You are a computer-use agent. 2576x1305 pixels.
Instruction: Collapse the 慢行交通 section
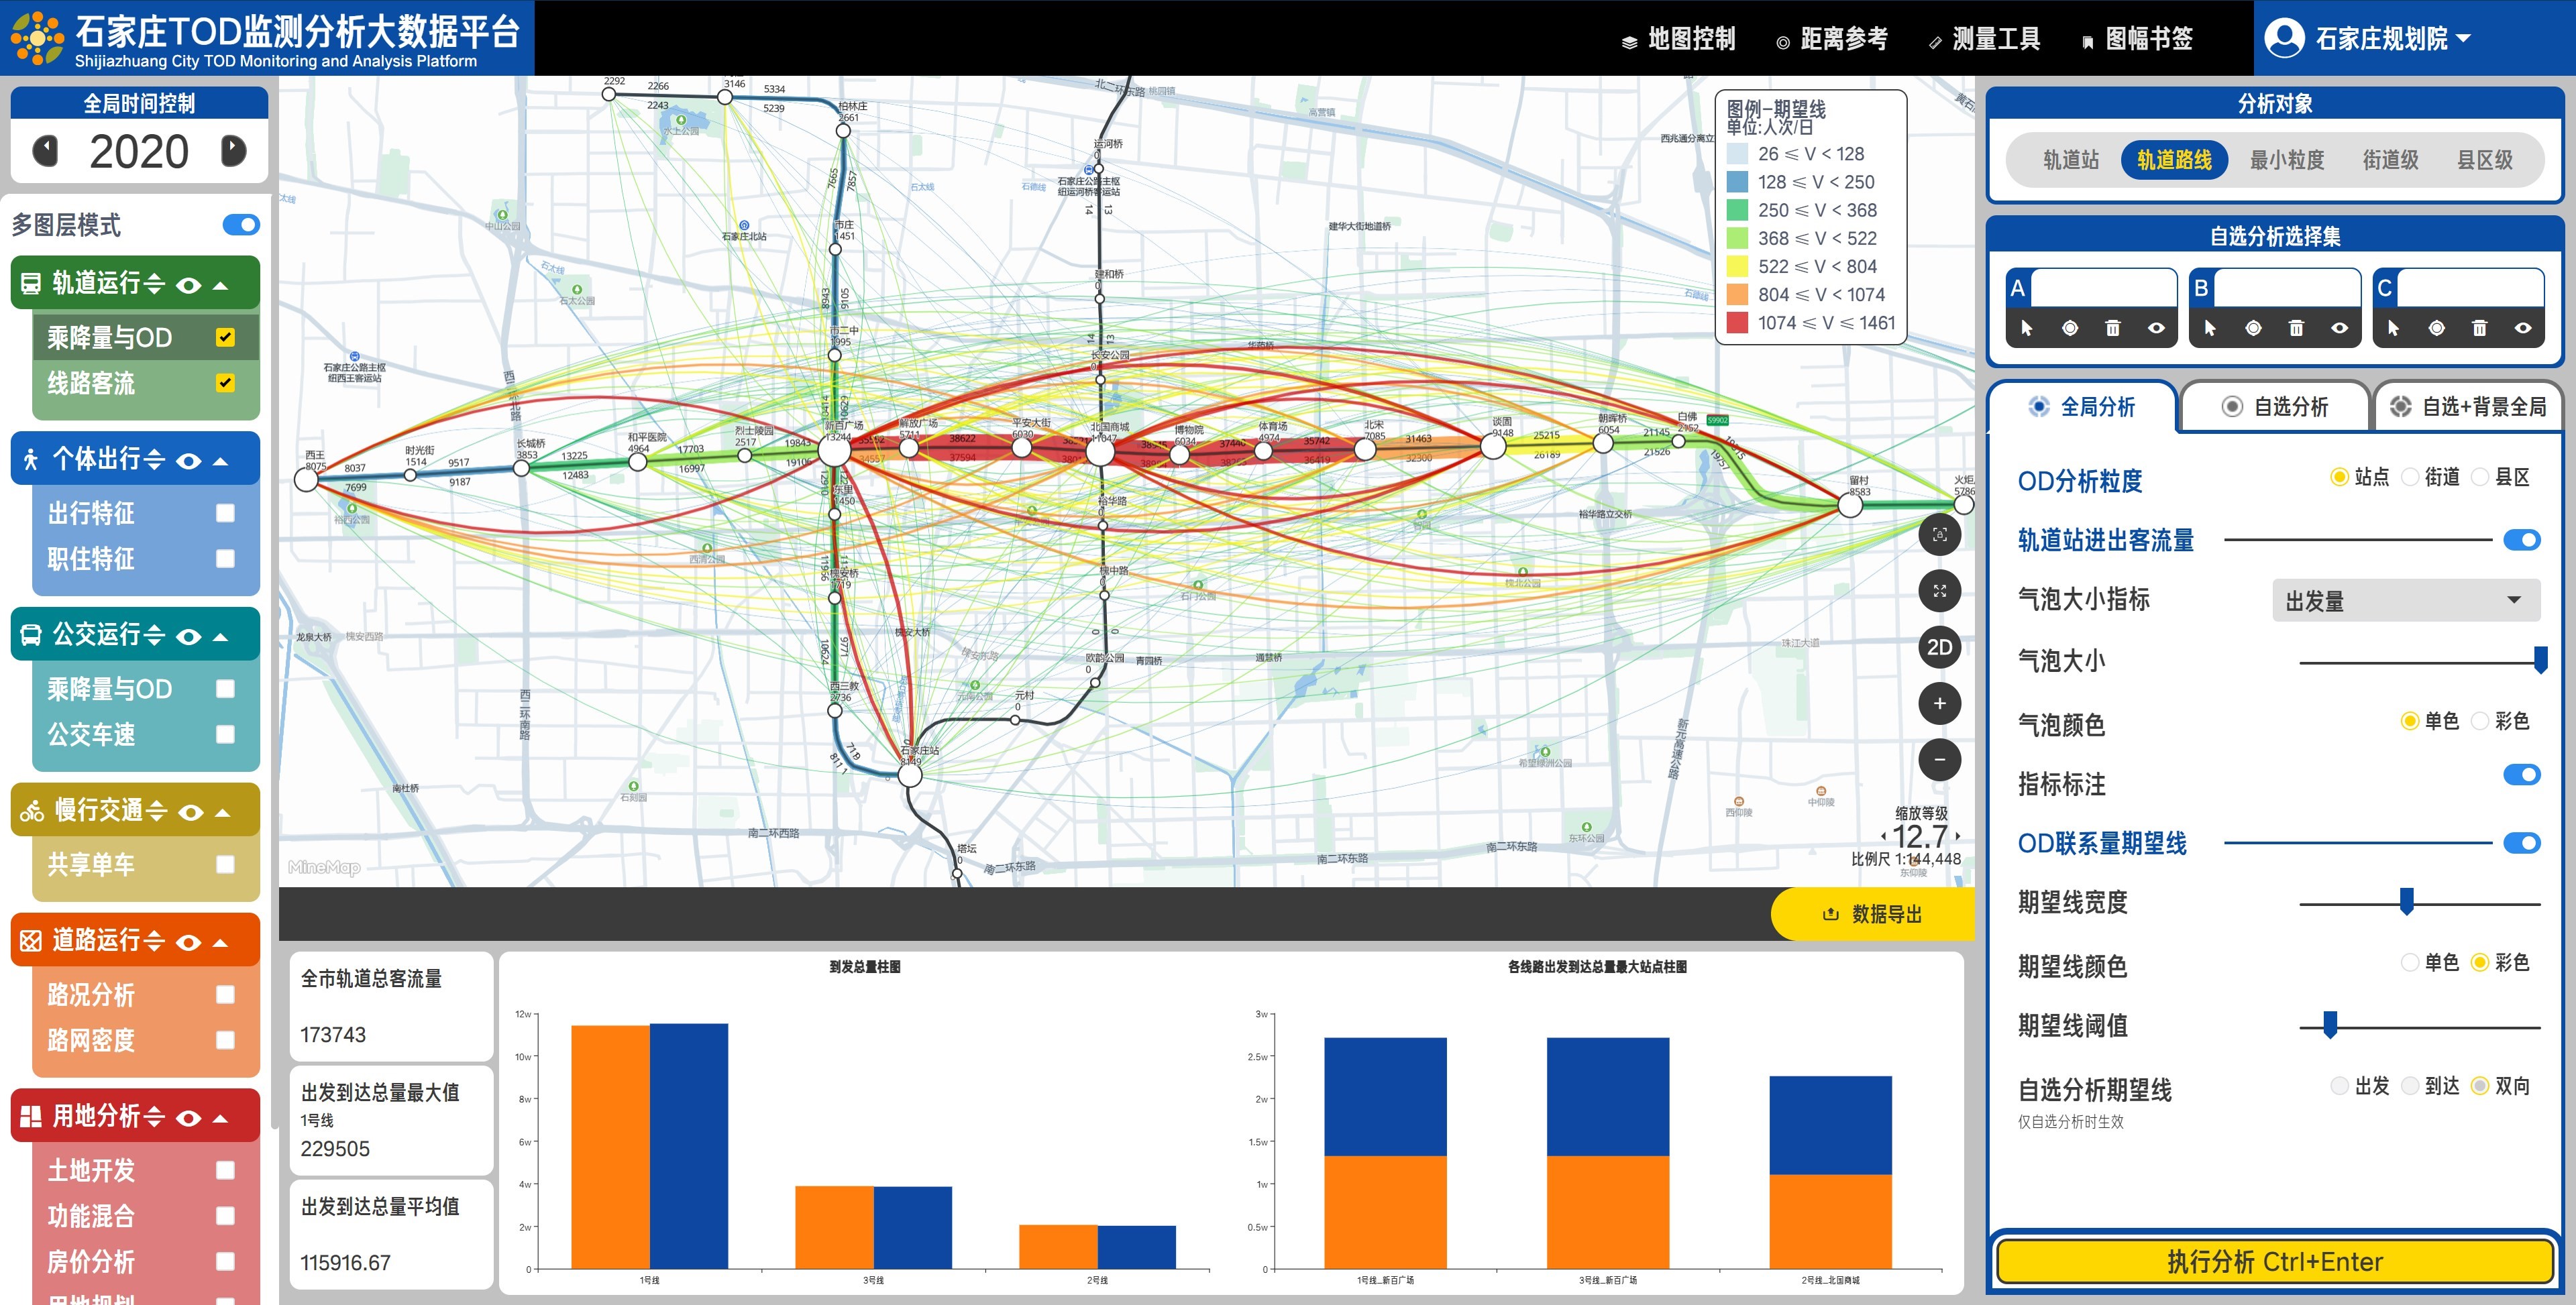pos(223,812)
